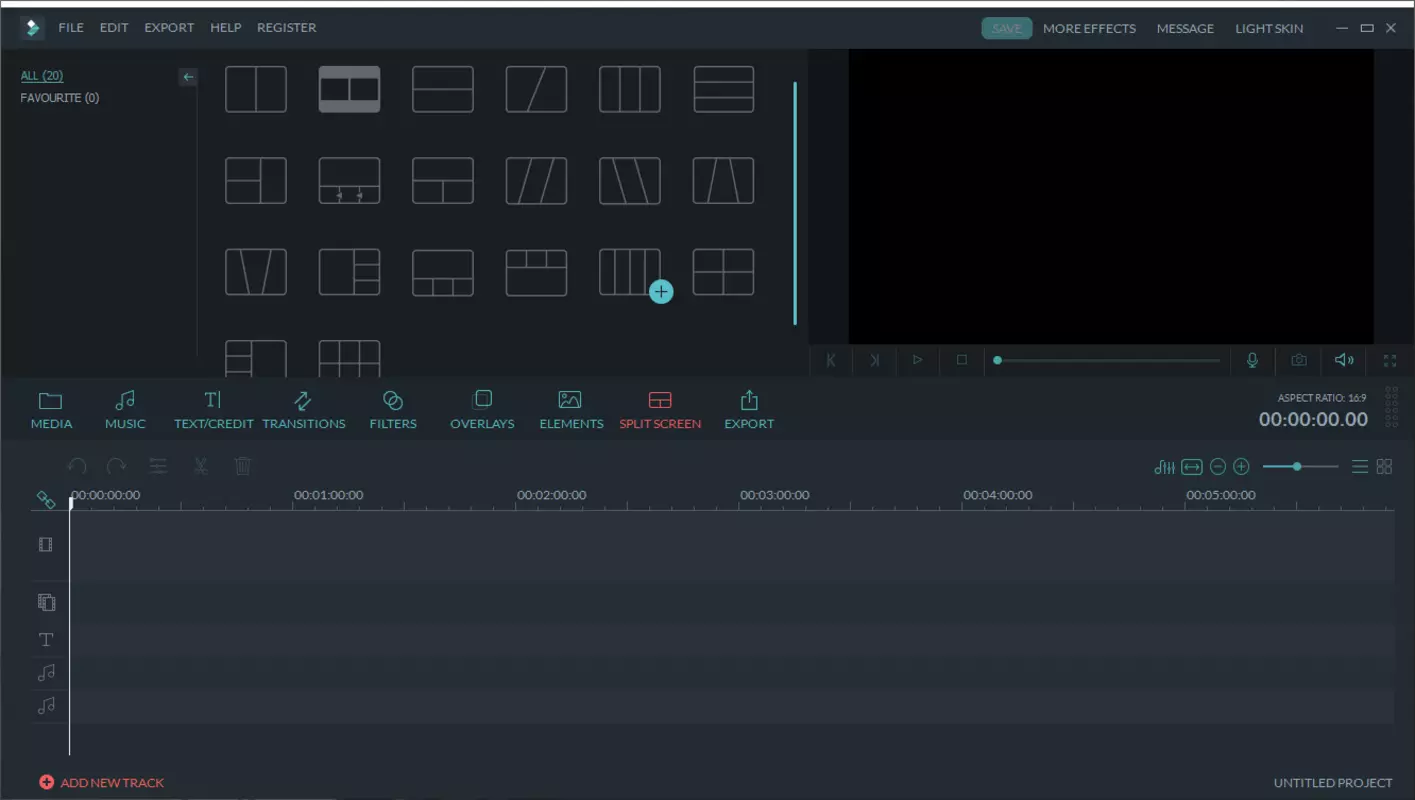The width and height of the screenshot is (1415, 800).
Task: Click the Redo arrow in timeline toolbar
Action: [116, 466]
